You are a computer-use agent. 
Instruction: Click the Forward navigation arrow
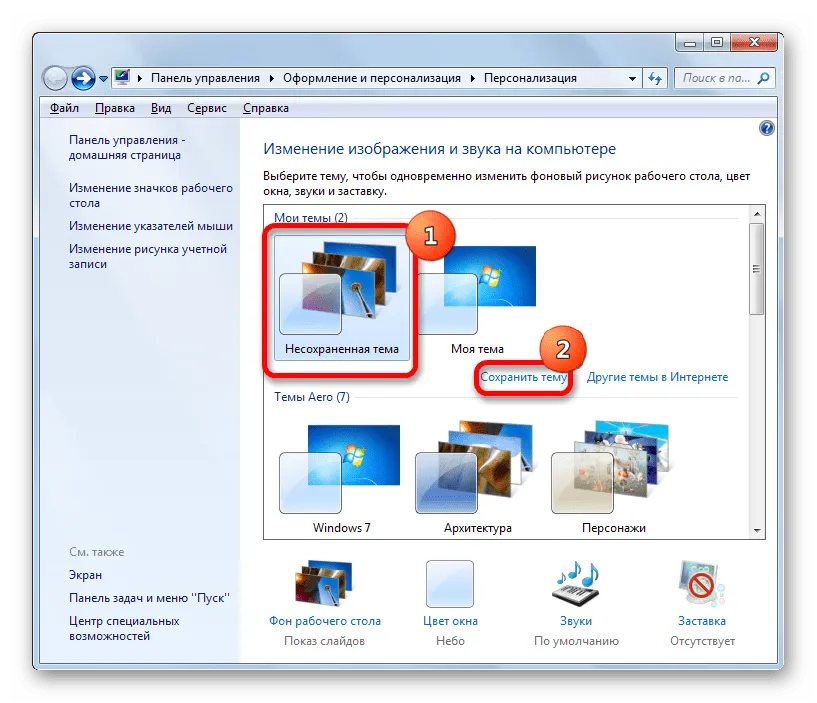coord(83,79)
